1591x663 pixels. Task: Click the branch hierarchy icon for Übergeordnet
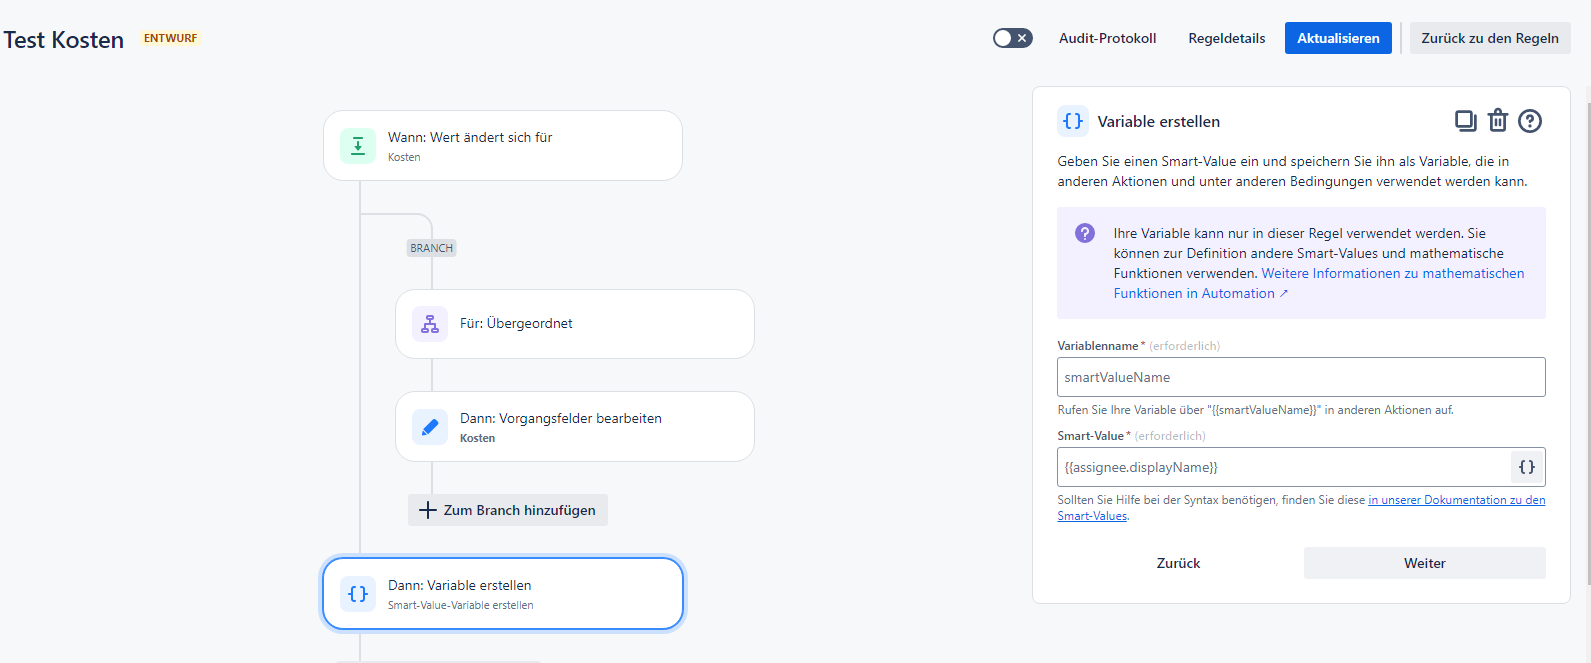point(430,324)
